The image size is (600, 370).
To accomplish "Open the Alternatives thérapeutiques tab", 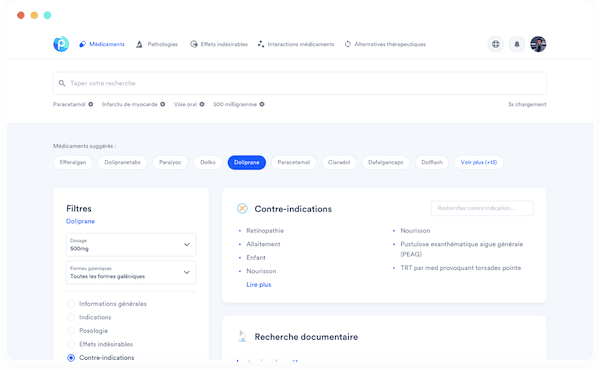I will pos(385,44).
